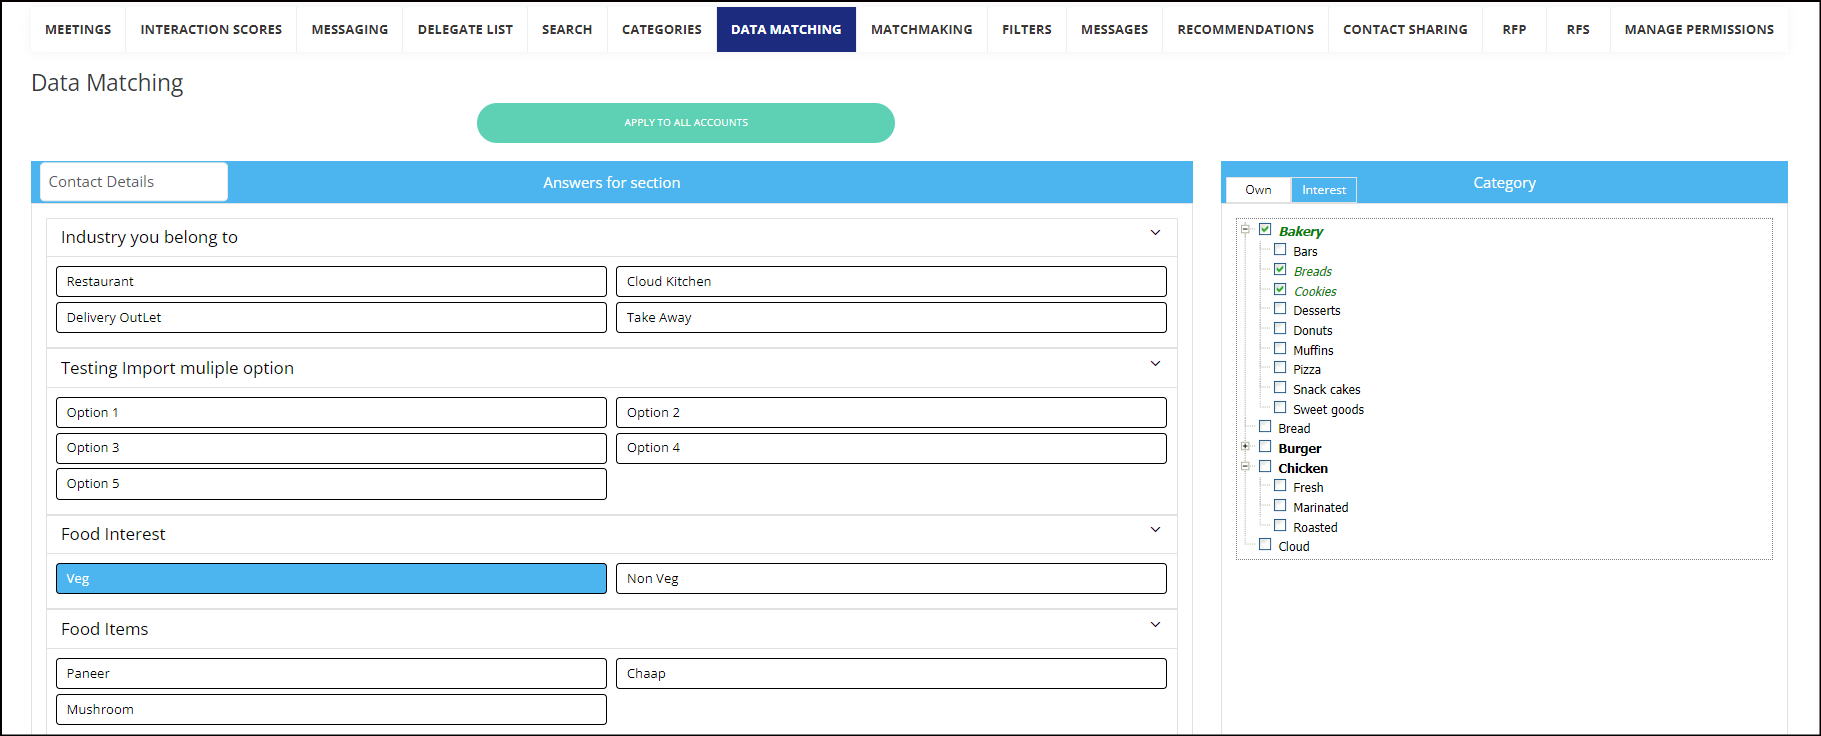Image resolution: width=1821 pixels, height=736 pixels.
Task: Select the Non Veg answer
Action: point(890,579)
